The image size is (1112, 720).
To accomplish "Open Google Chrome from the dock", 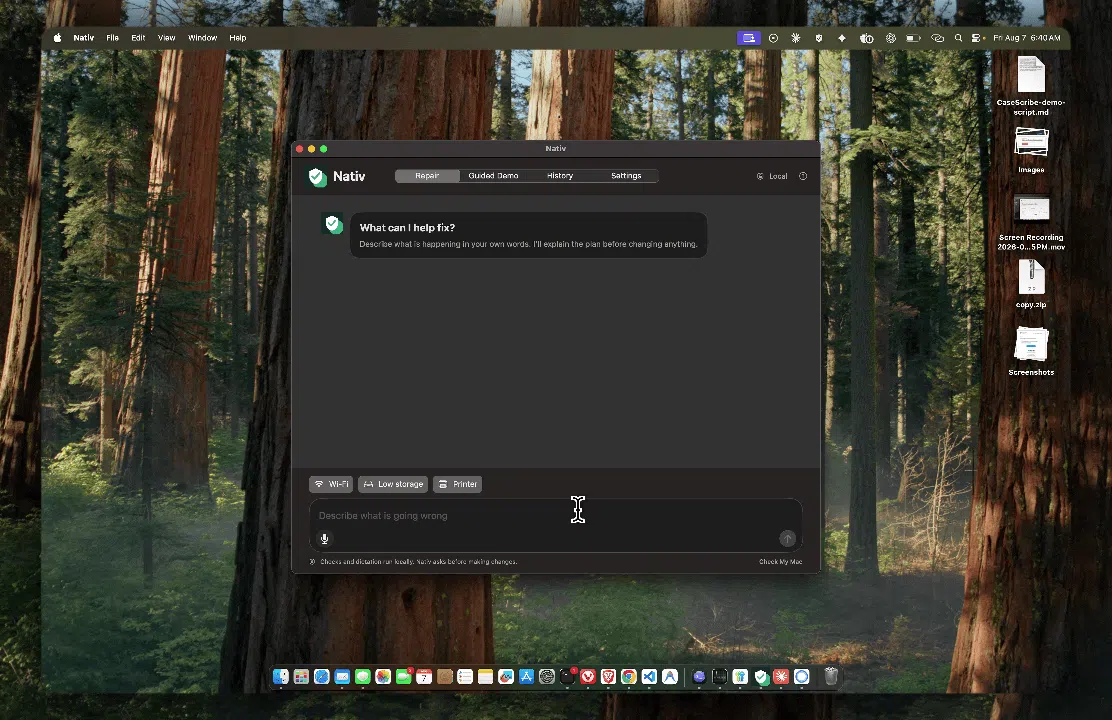I will 629,677.
